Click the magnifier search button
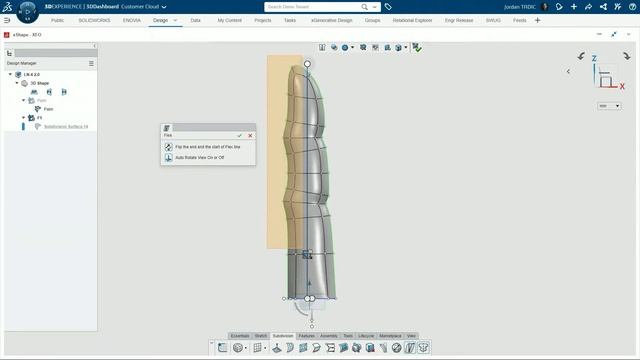The image size is (640, 360). click(364, 7)
